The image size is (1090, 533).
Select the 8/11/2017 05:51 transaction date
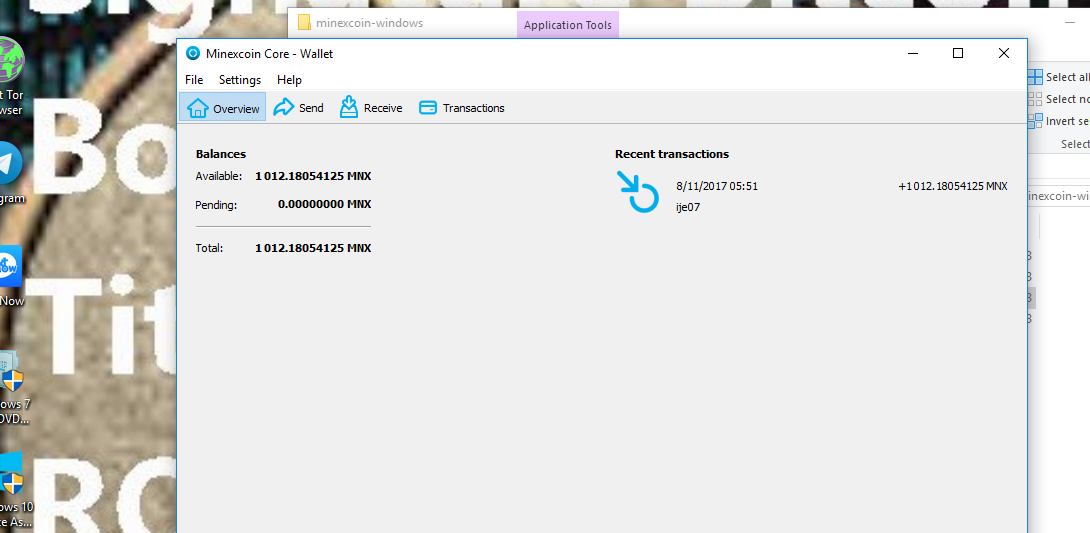717,186
